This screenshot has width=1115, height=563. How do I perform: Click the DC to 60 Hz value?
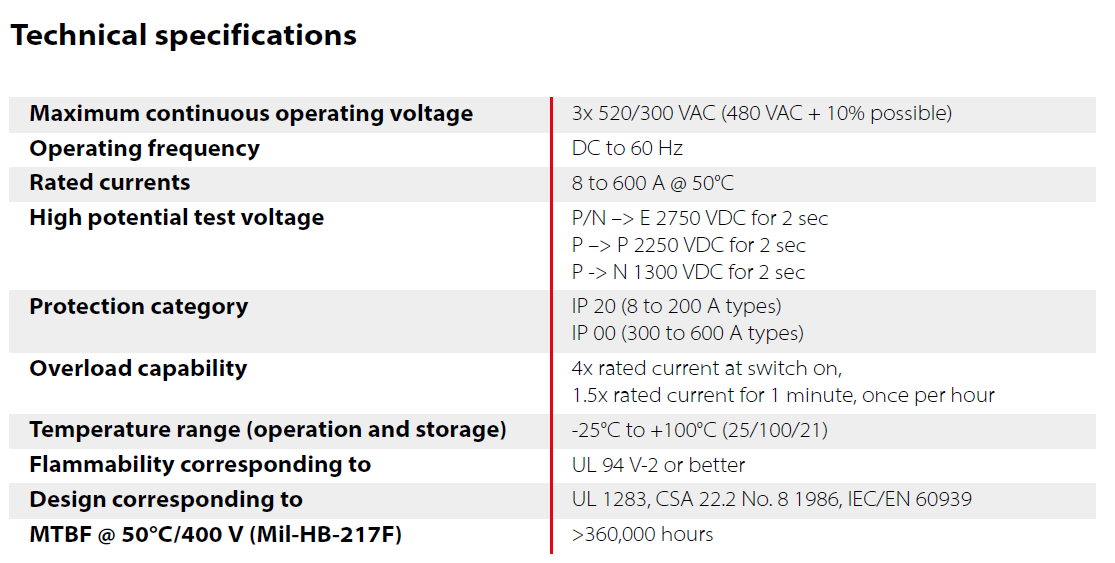[627, 148]
